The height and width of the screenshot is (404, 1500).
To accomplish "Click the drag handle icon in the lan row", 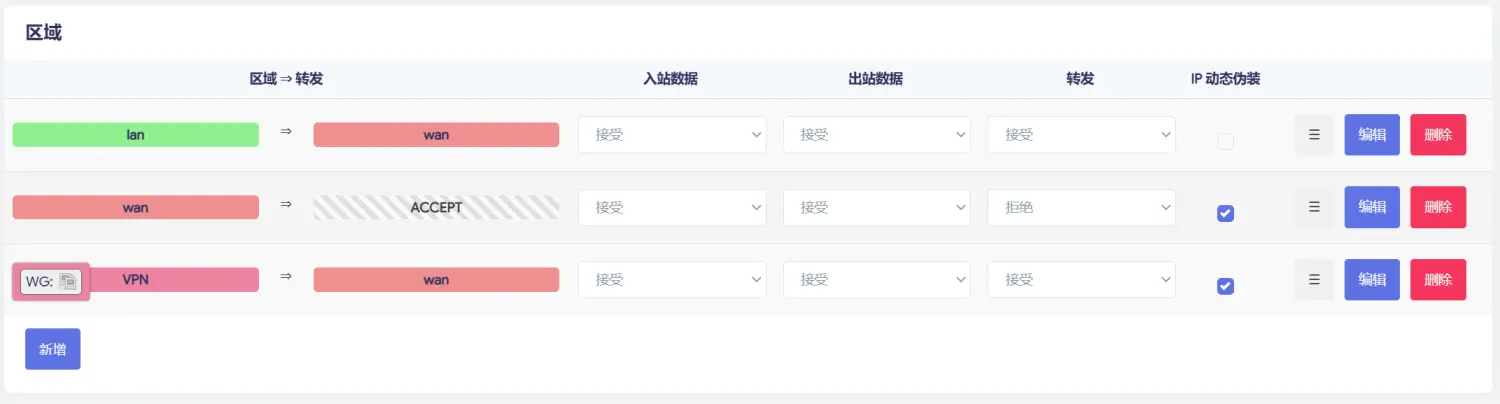I will pyautogui.click(x=1314, y=135).
